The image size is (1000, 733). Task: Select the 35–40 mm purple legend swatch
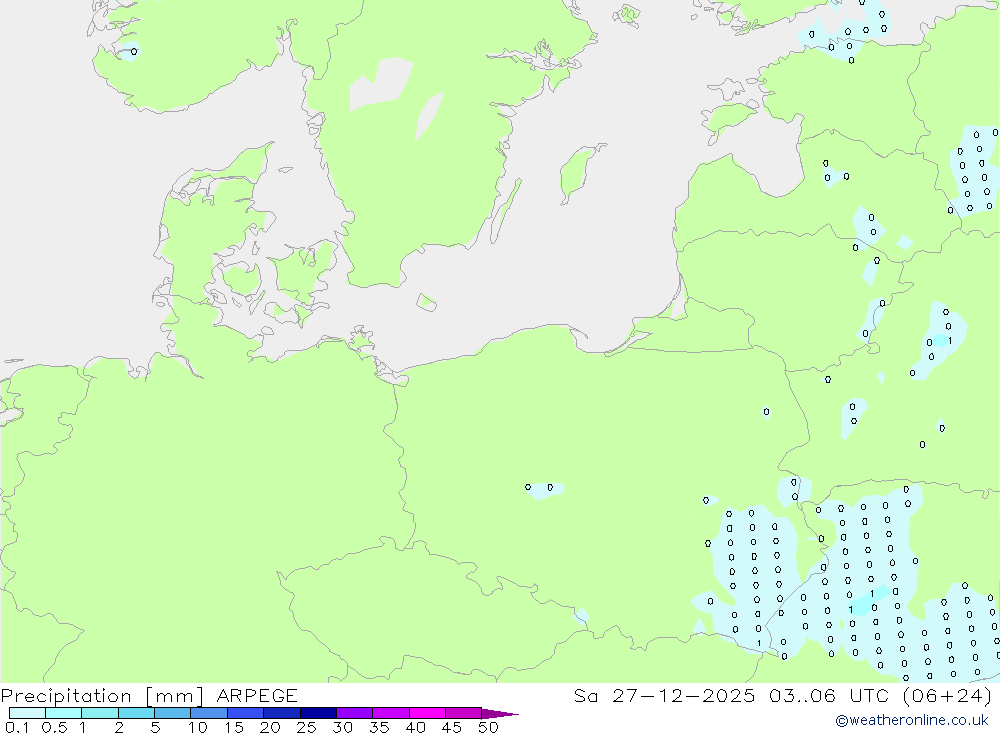click(390, 713)
